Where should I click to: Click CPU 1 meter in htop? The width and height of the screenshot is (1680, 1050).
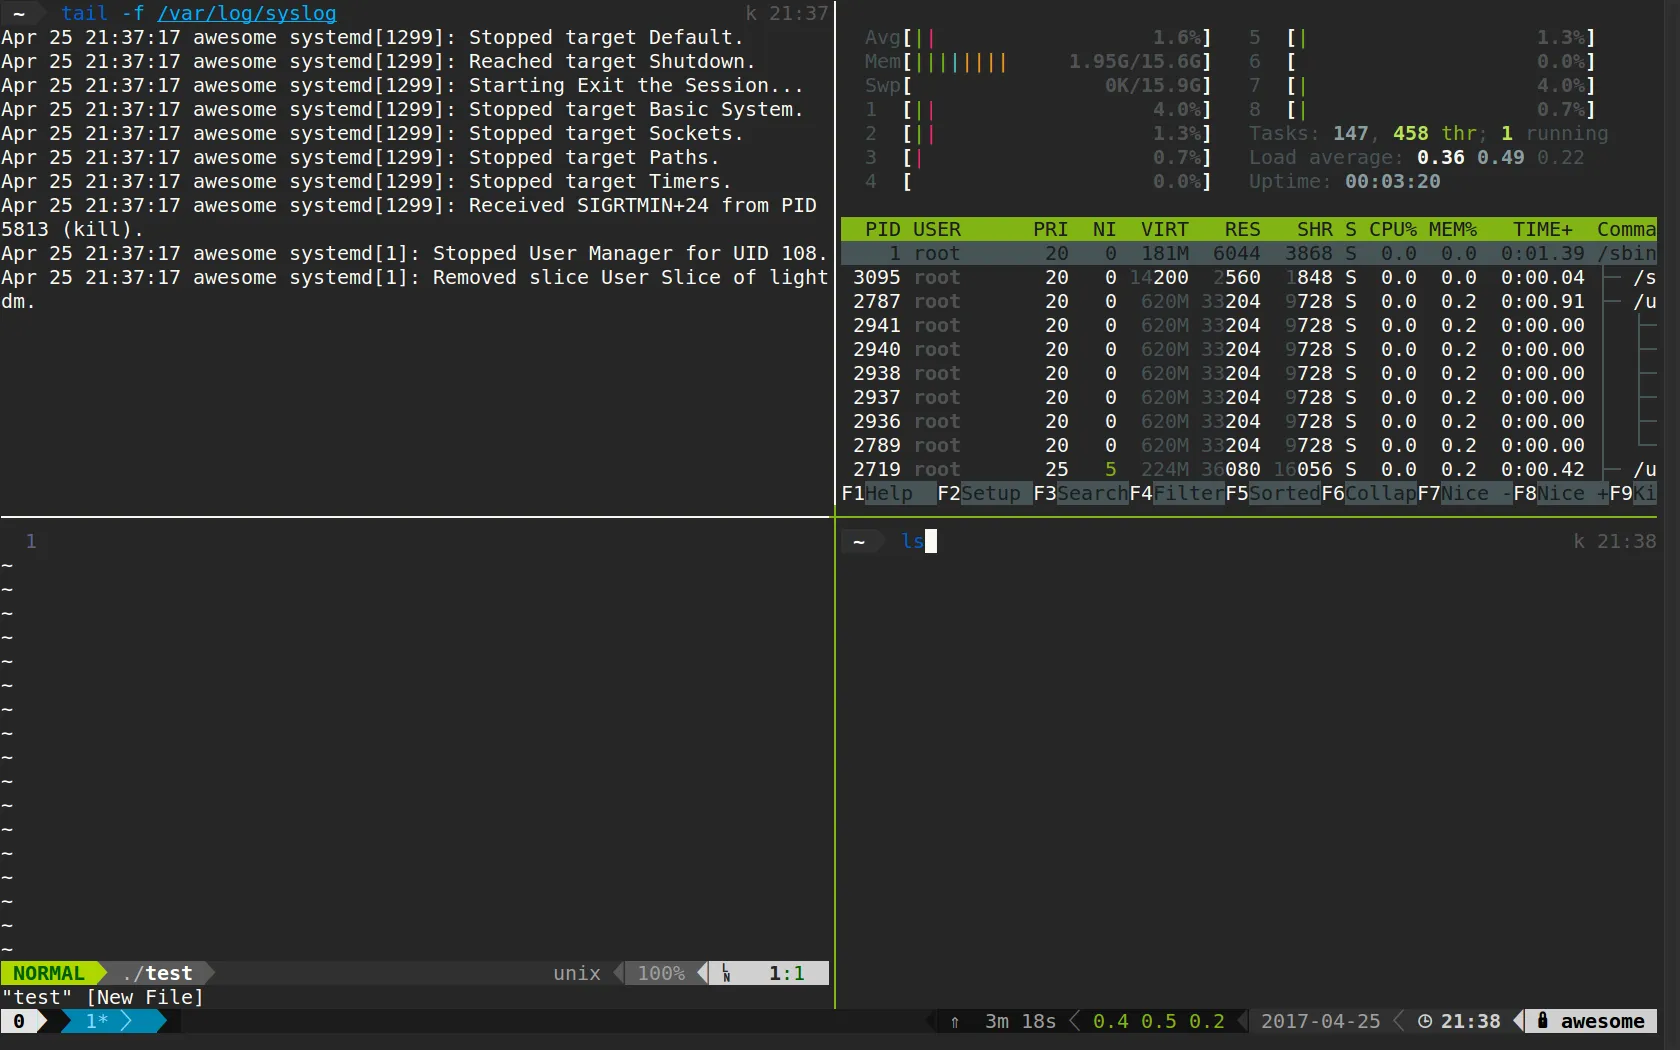point(1039,109)
